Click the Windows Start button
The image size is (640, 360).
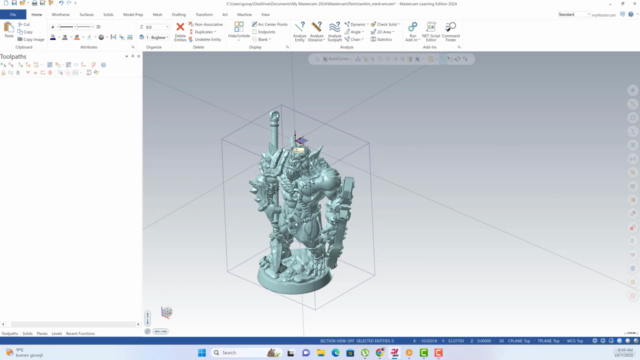click(202, 353)
